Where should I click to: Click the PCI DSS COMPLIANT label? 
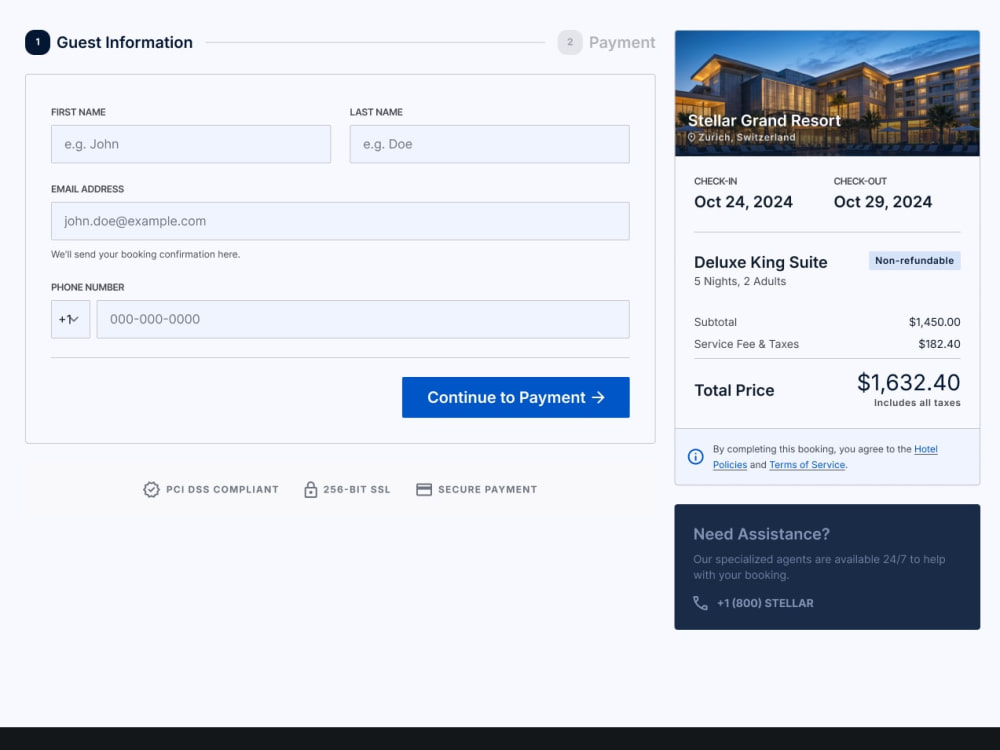click(x=222, y=489)
